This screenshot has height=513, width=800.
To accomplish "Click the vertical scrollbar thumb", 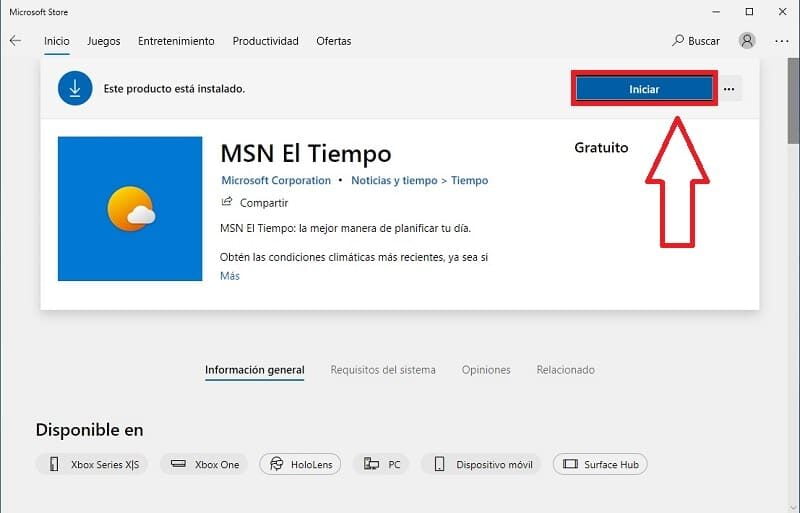I will pyautogui.click(x=794, y=100).
